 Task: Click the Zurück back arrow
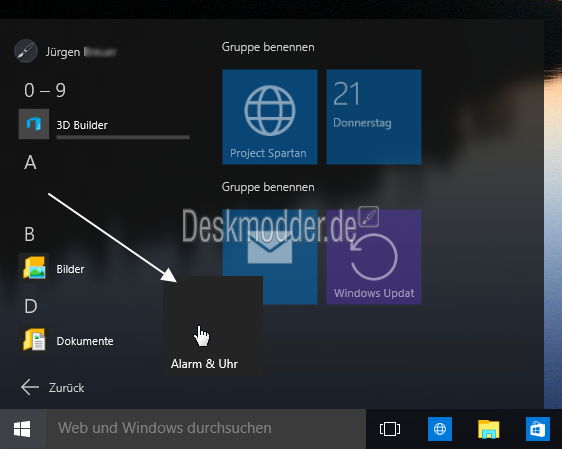[x=30, y=387]
